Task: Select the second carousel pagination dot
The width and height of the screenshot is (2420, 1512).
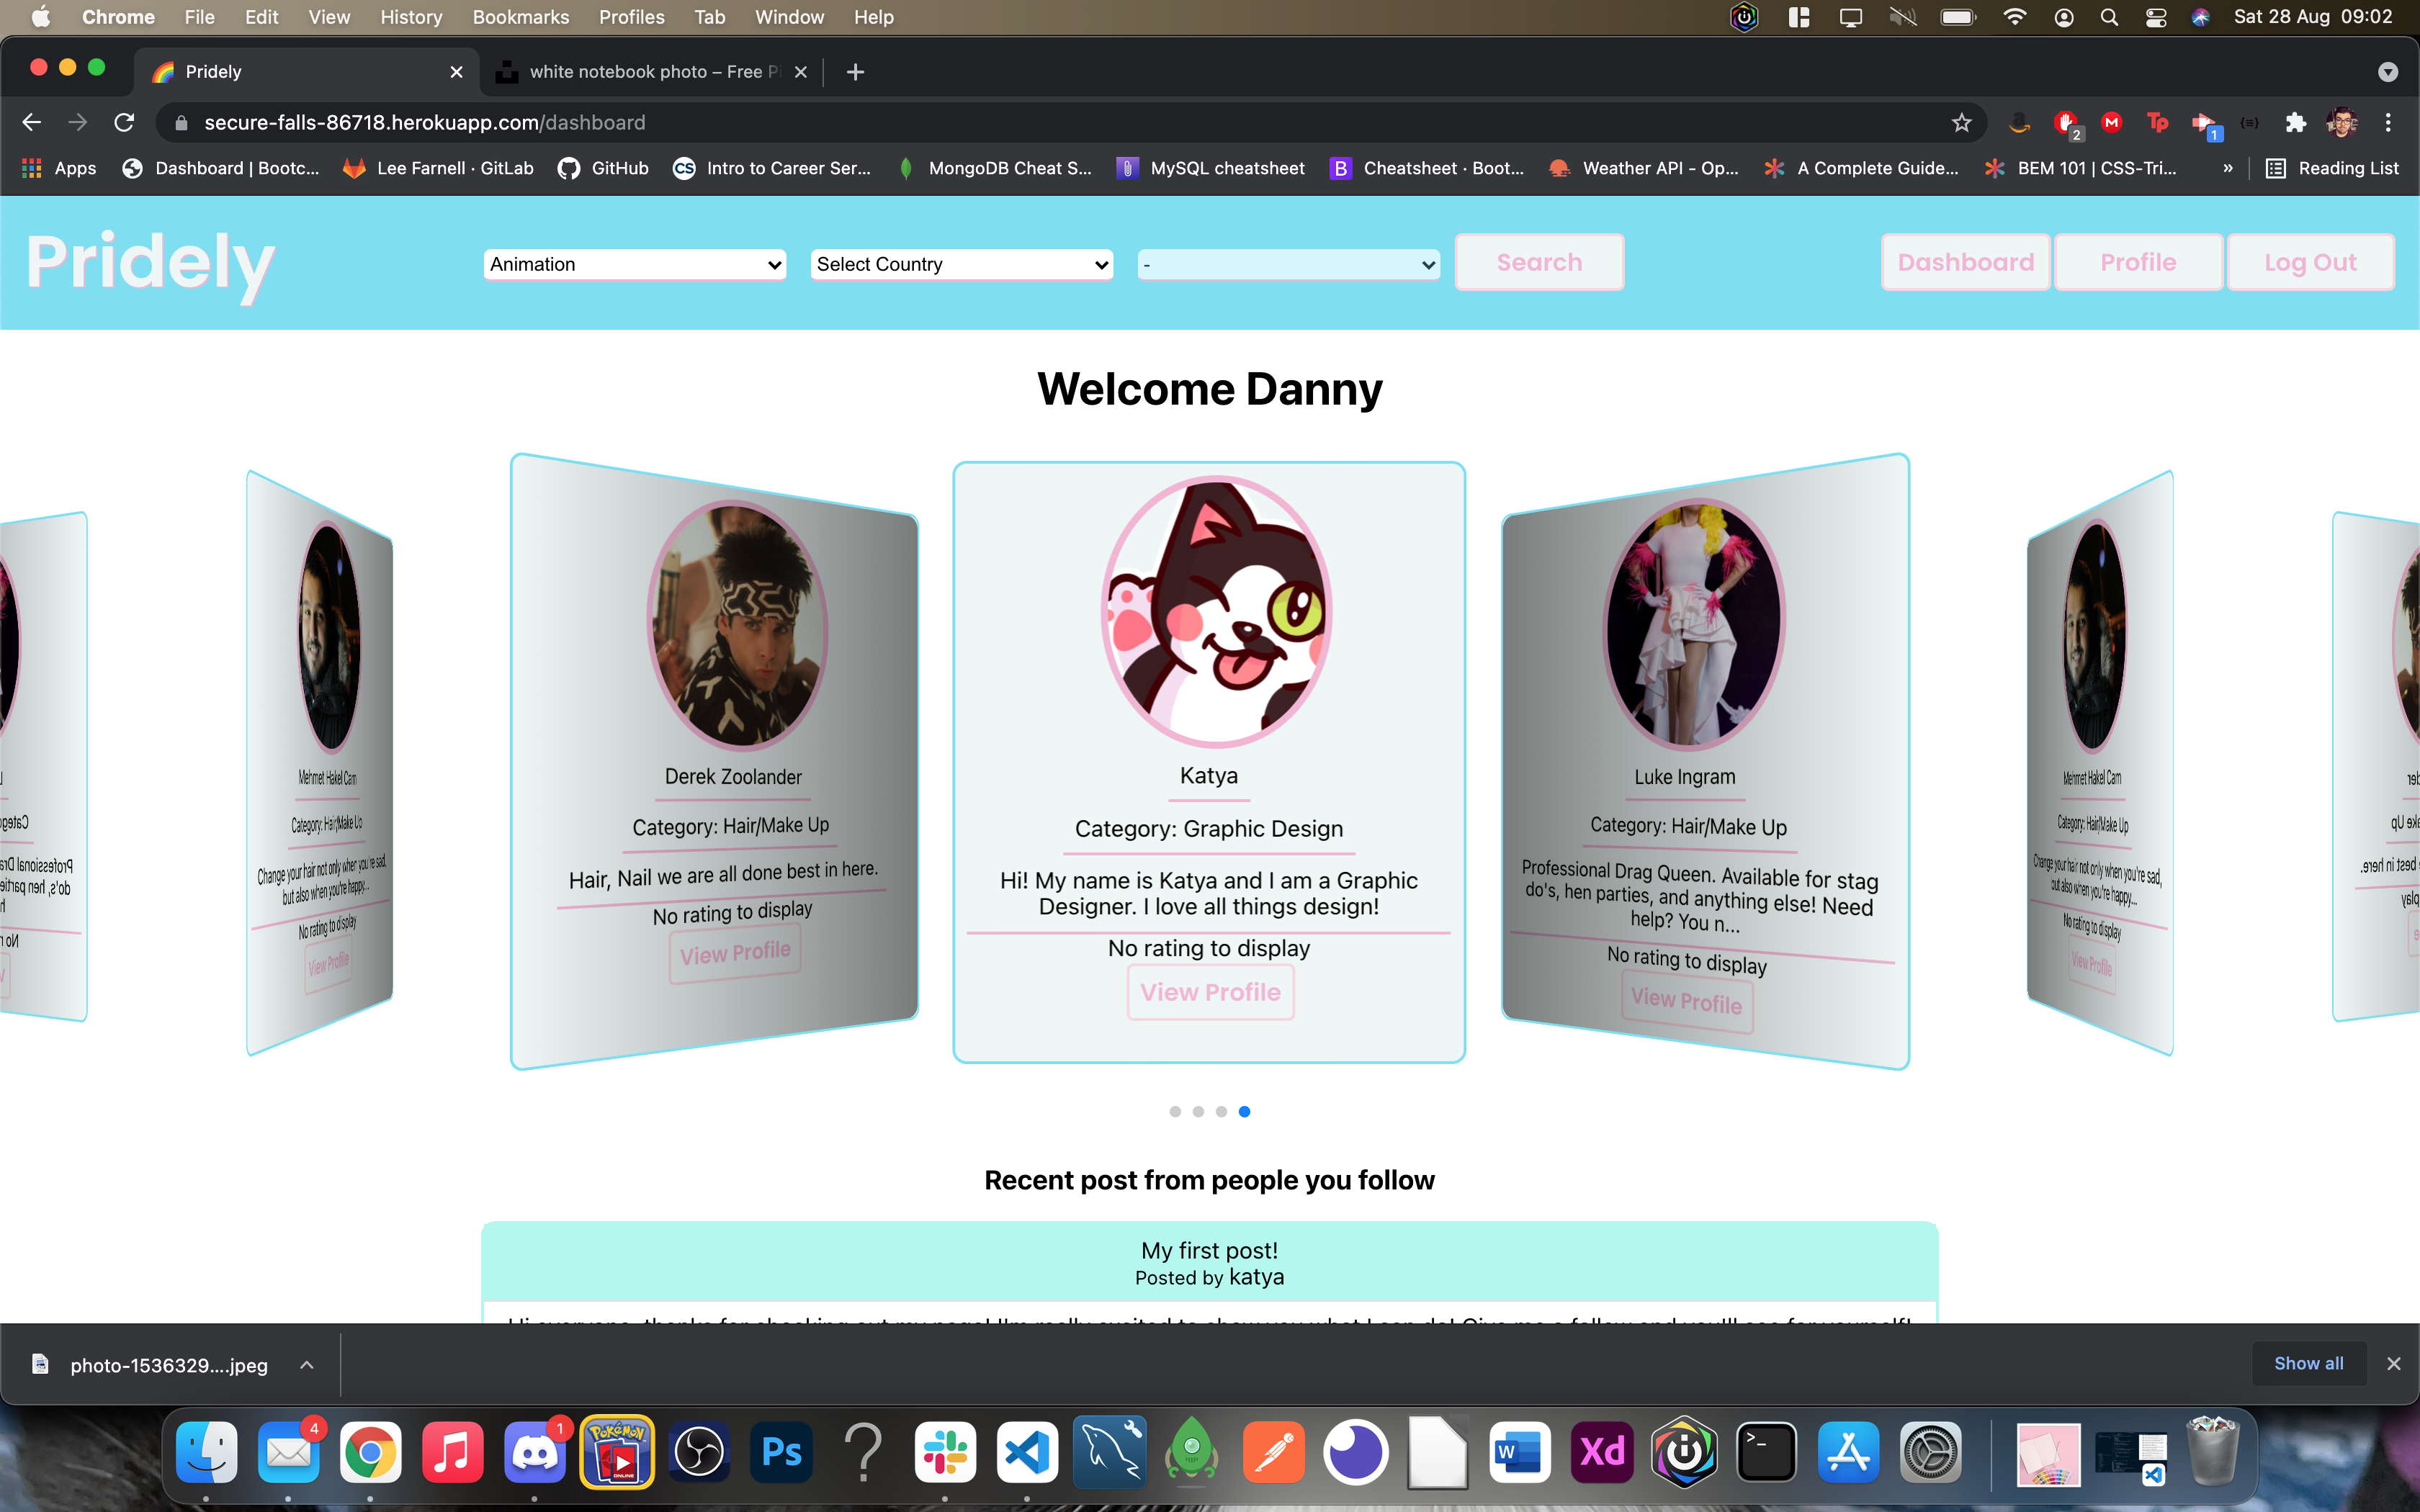Action: pyautogui.click(x=1198, y=1111)
